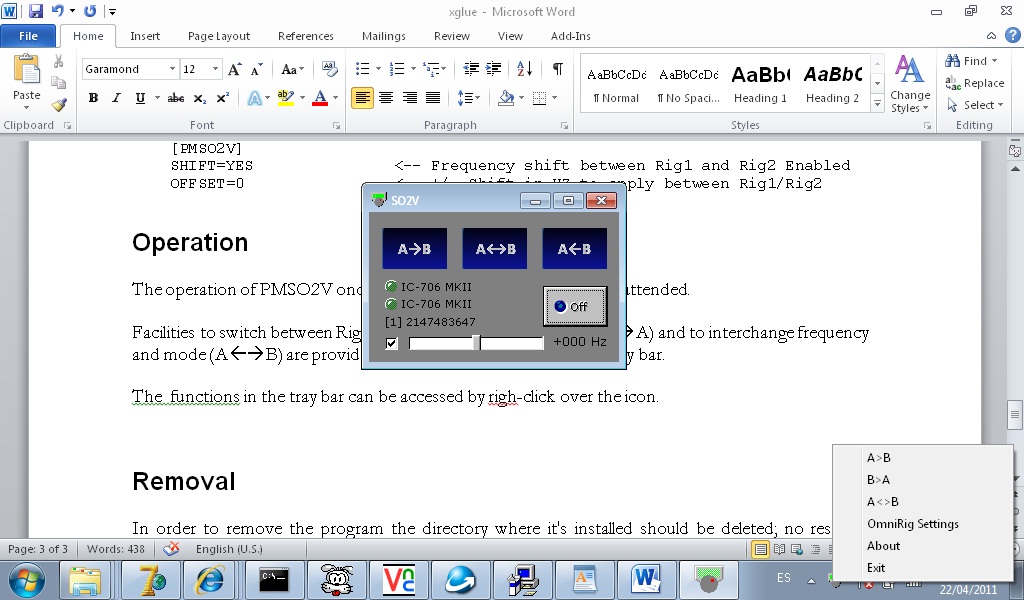Click the Sort icon

tap(524, 69)
